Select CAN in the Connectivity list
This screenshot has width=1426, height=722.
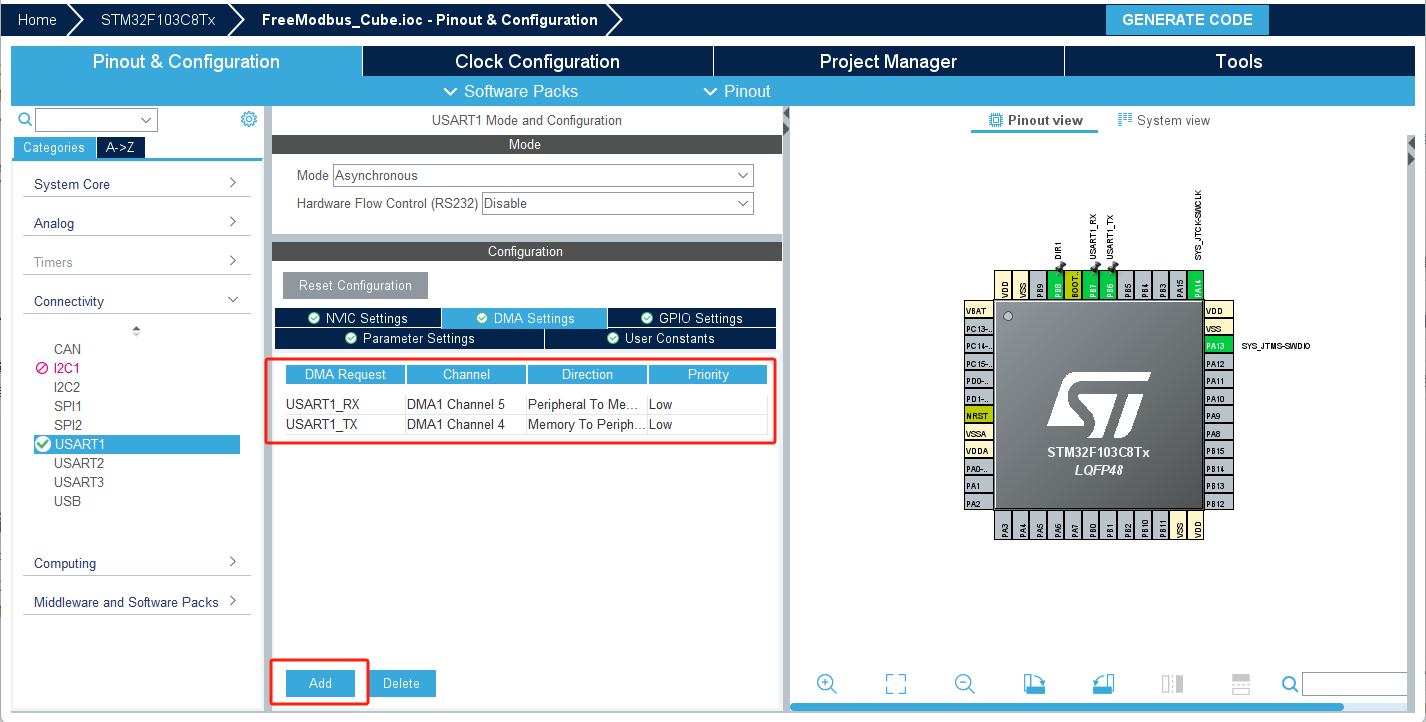[x=67, y=349]
